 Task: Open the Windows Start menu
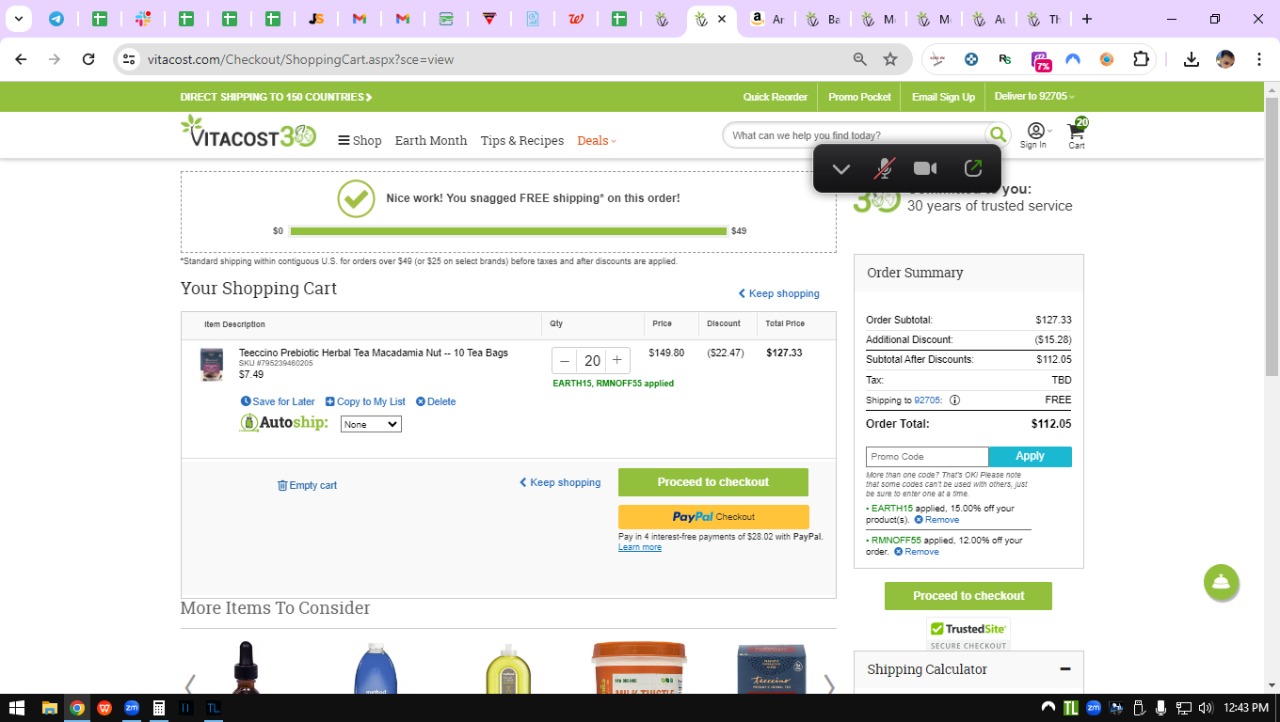[x=17, y=708]
